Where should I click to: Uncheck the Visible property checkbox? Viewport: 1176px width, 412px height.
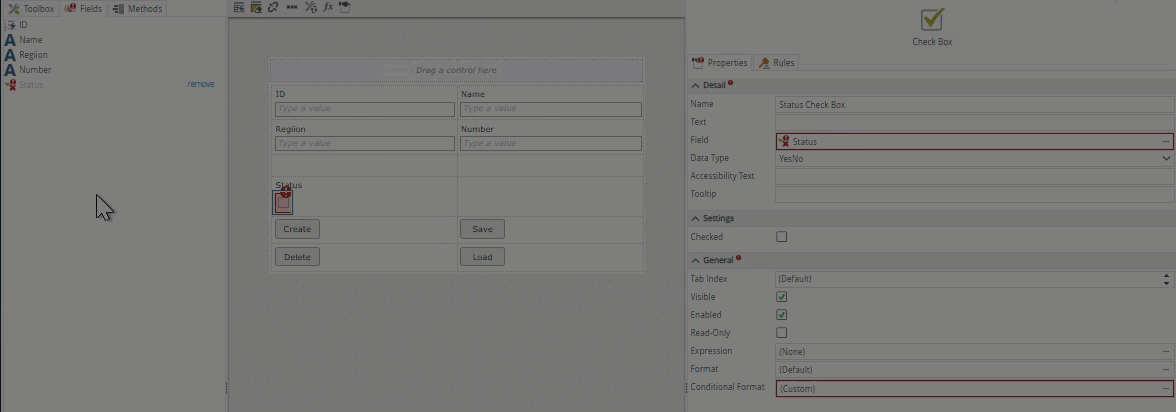tap(782, 297)
